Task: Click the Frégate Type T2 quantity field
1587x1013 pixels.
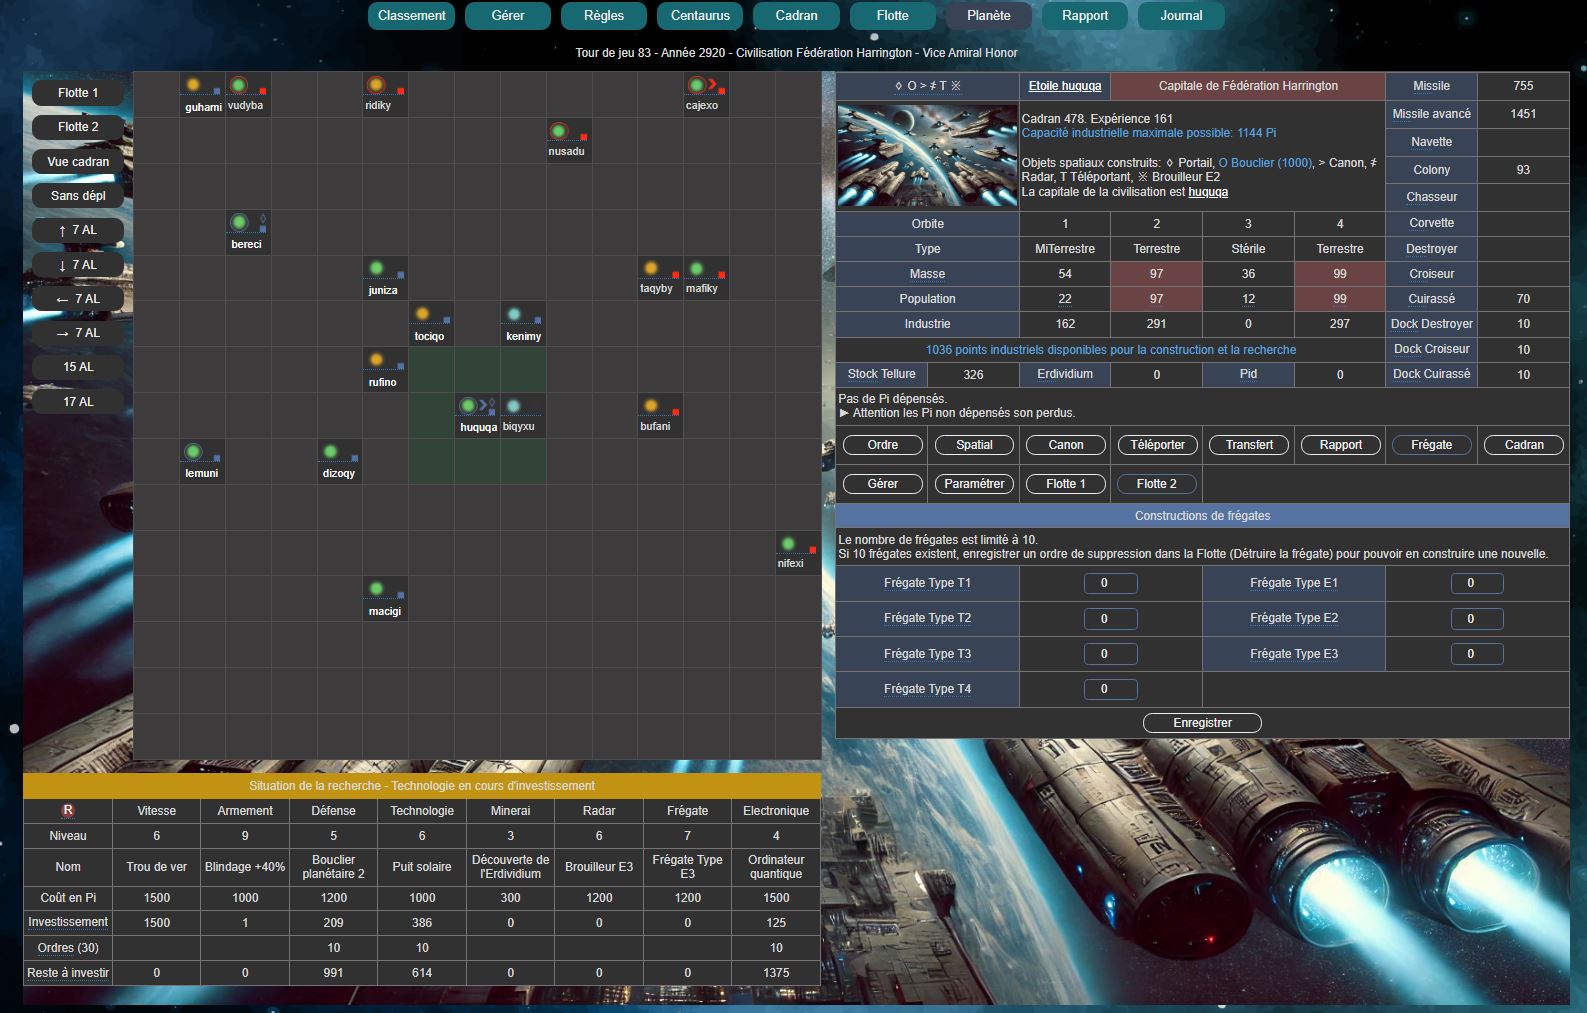Action: 1111,618
